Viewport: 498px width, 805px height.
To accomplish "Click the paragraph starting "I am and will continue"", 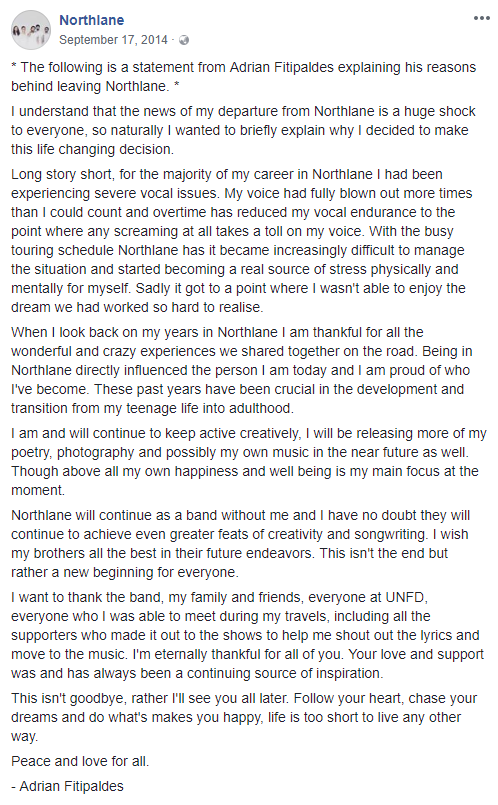I will [249, 462].
